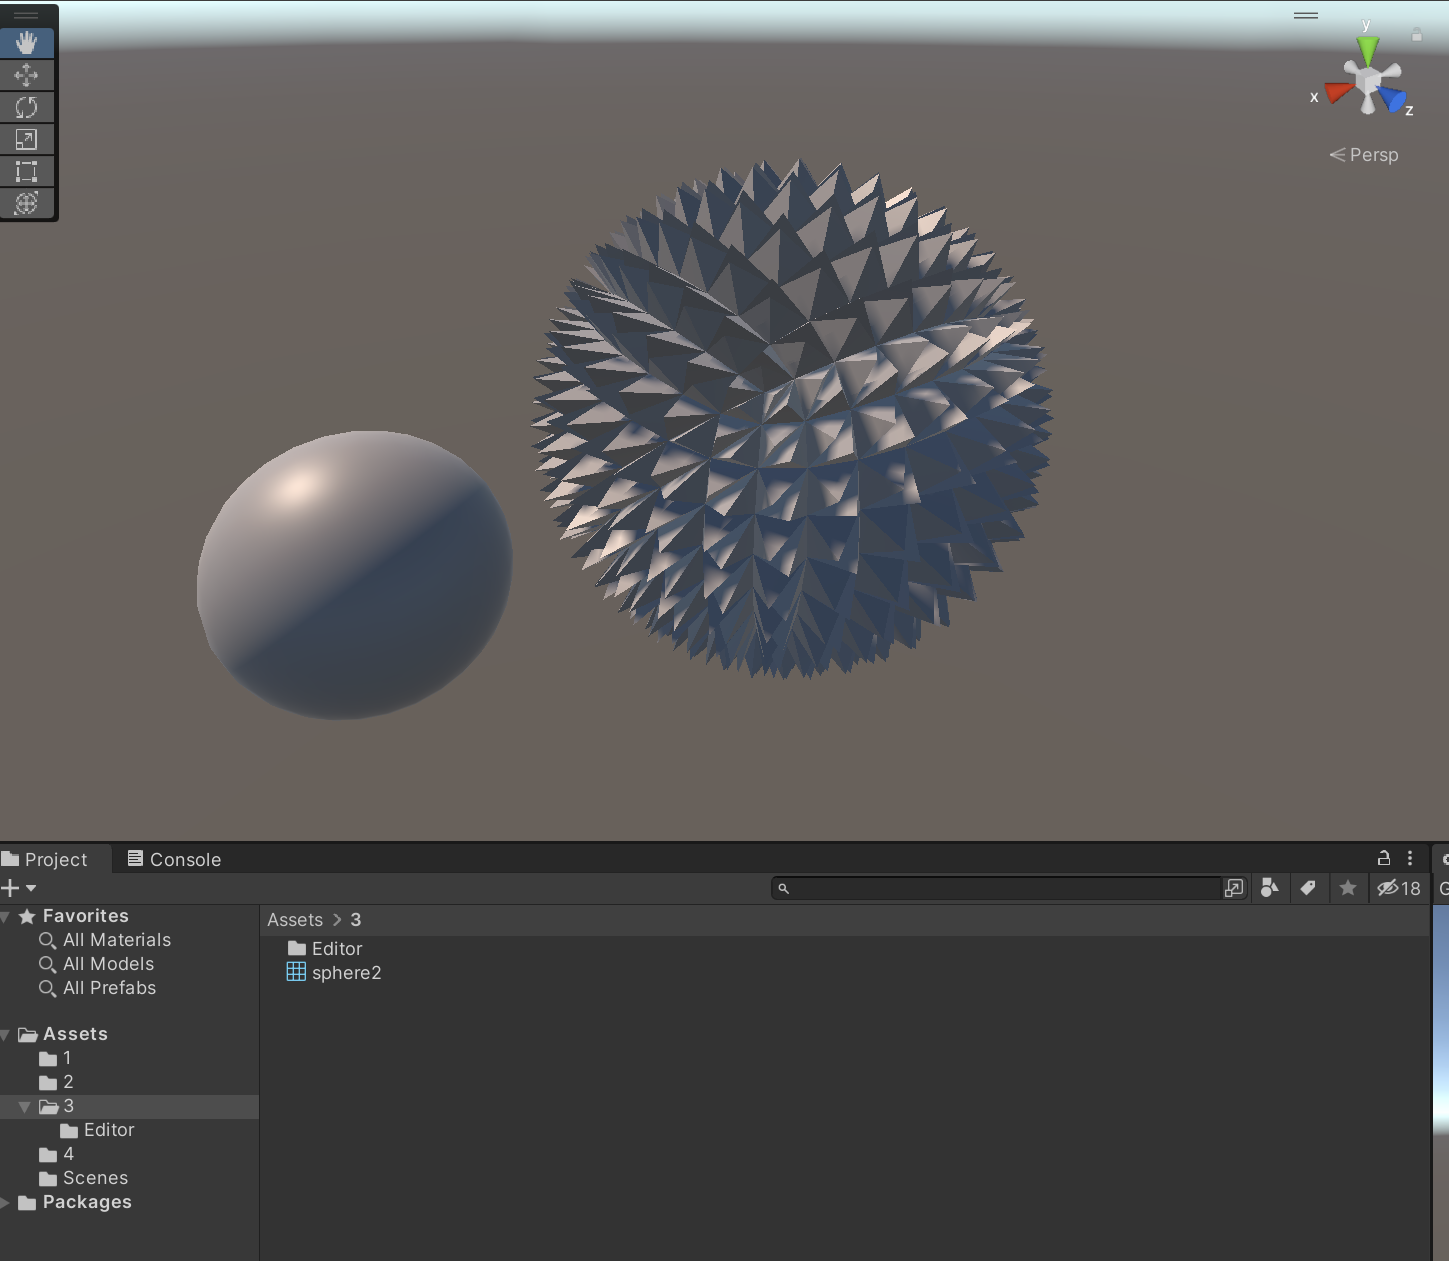
Task: Activate the Rotate tool
Action: tap(27, 107)
